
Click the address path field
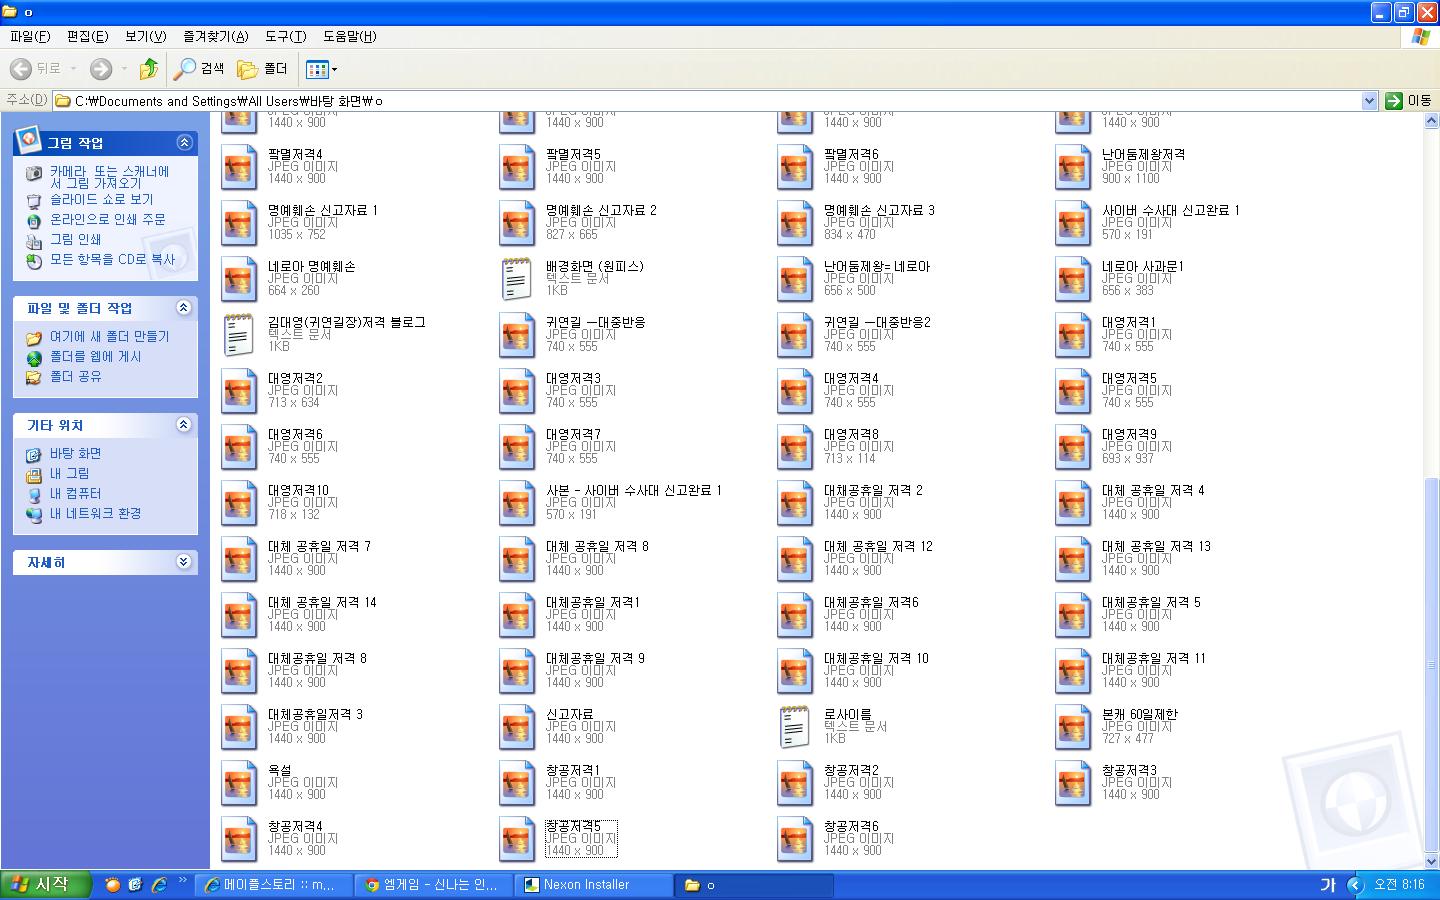(707, 100)
